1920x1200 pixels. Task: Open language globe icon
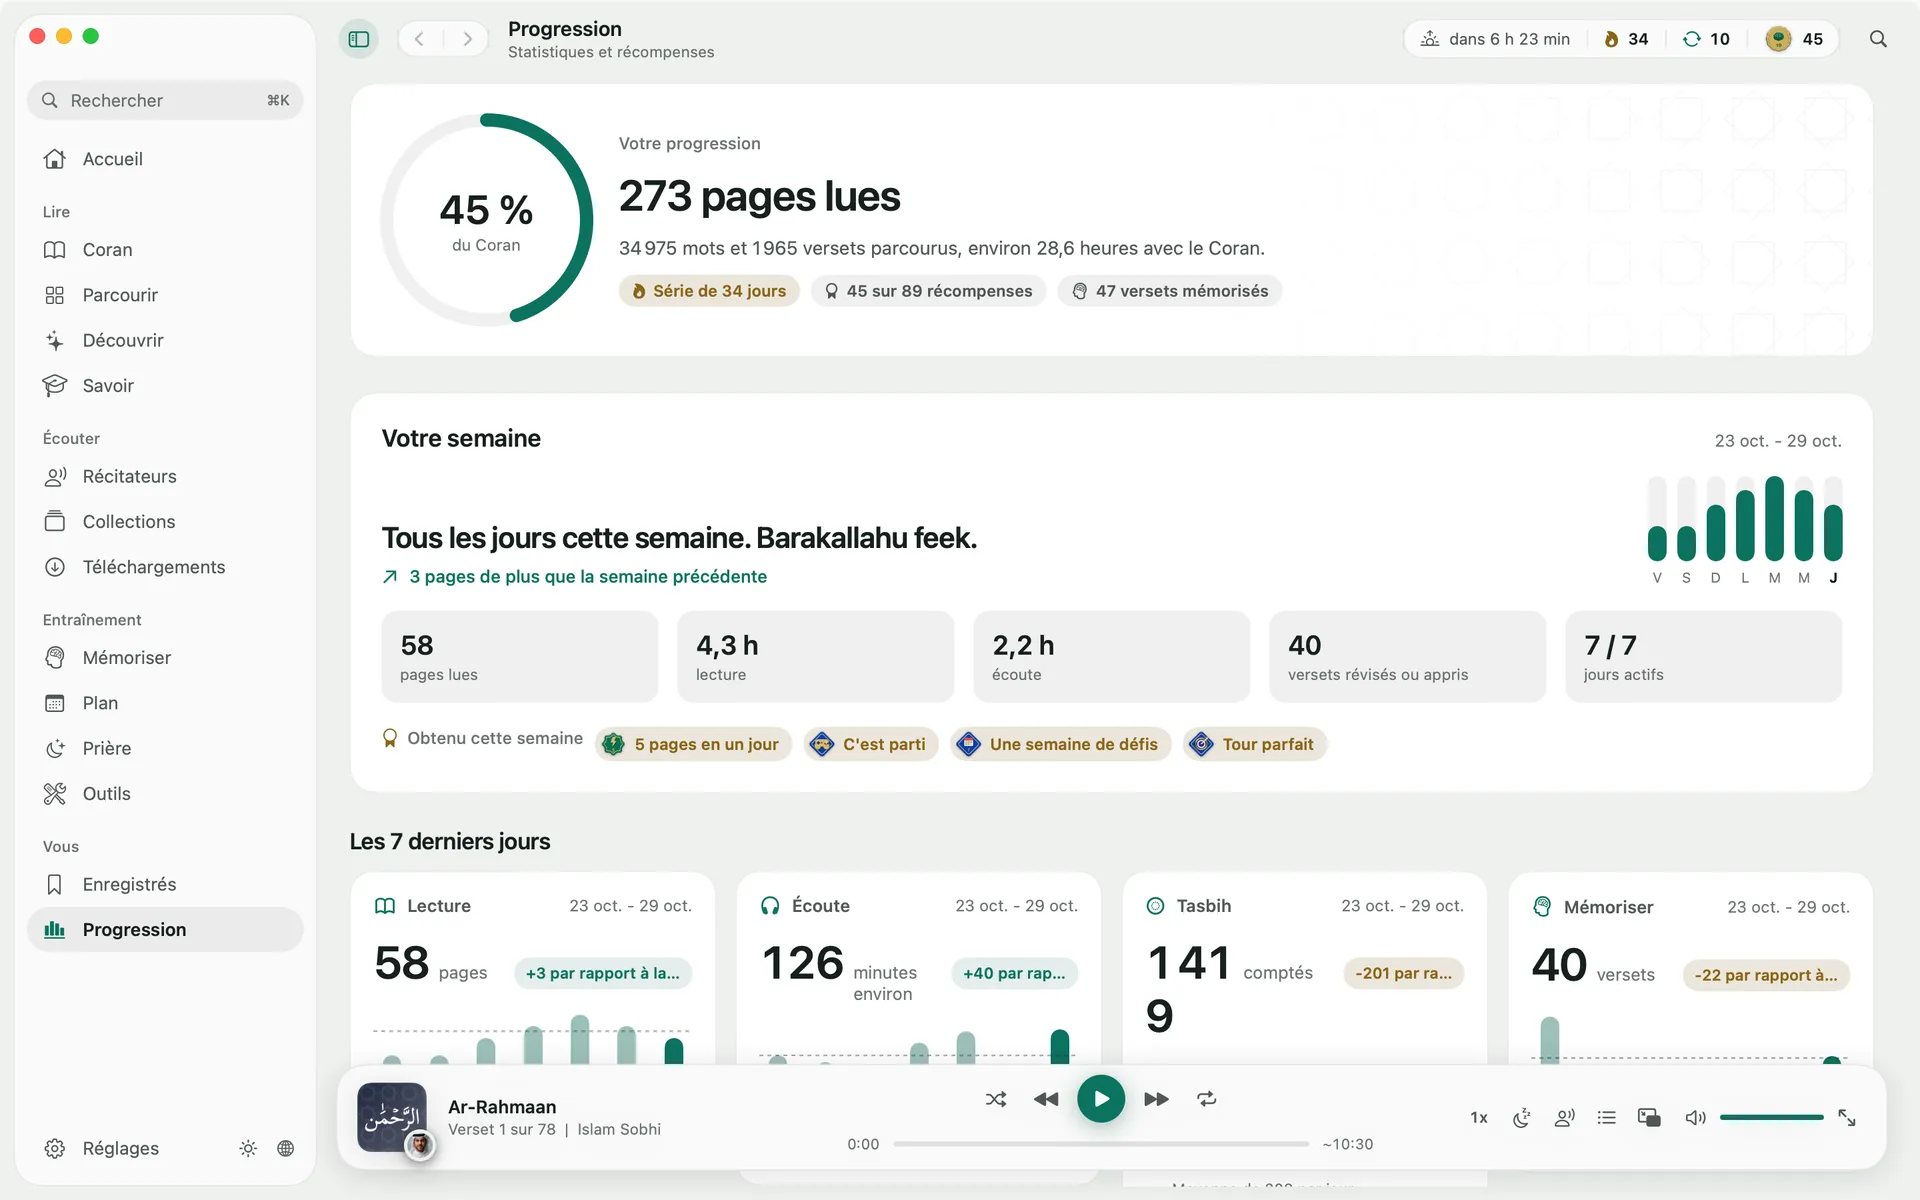pyautogui.click(x=286, y=1148)
